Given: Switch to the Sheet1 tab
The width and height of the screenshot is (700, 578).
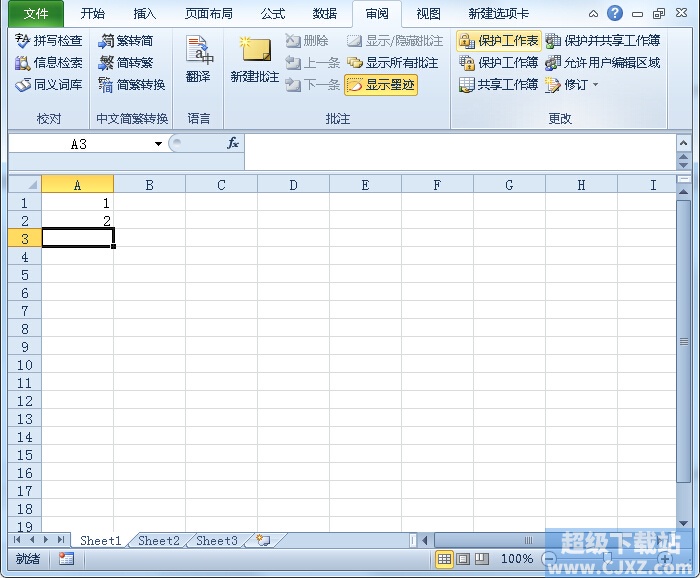Looking at the screenshot, I should [100, 541].
